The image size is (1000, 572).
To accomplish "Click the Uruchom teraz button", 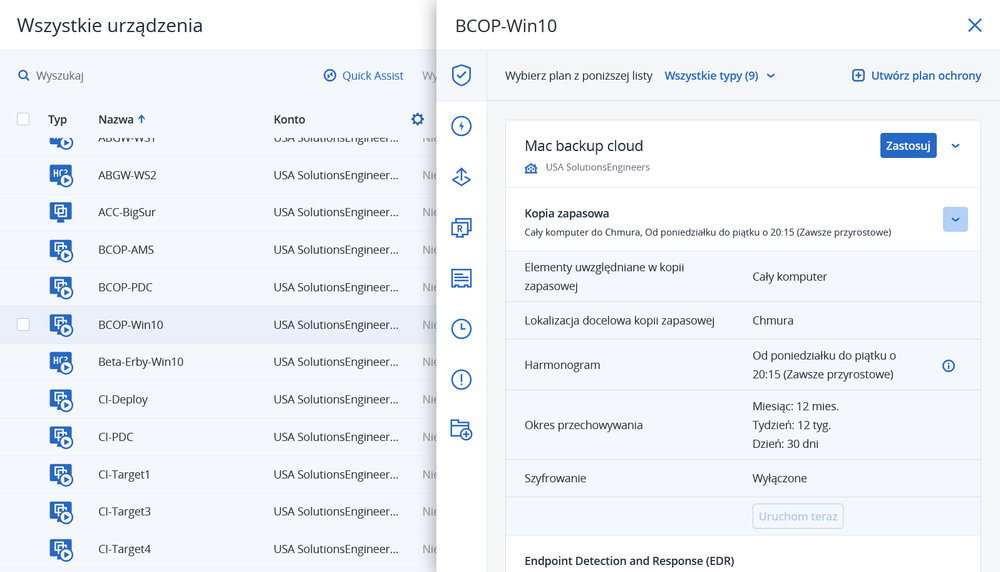I will pos(798,517).
